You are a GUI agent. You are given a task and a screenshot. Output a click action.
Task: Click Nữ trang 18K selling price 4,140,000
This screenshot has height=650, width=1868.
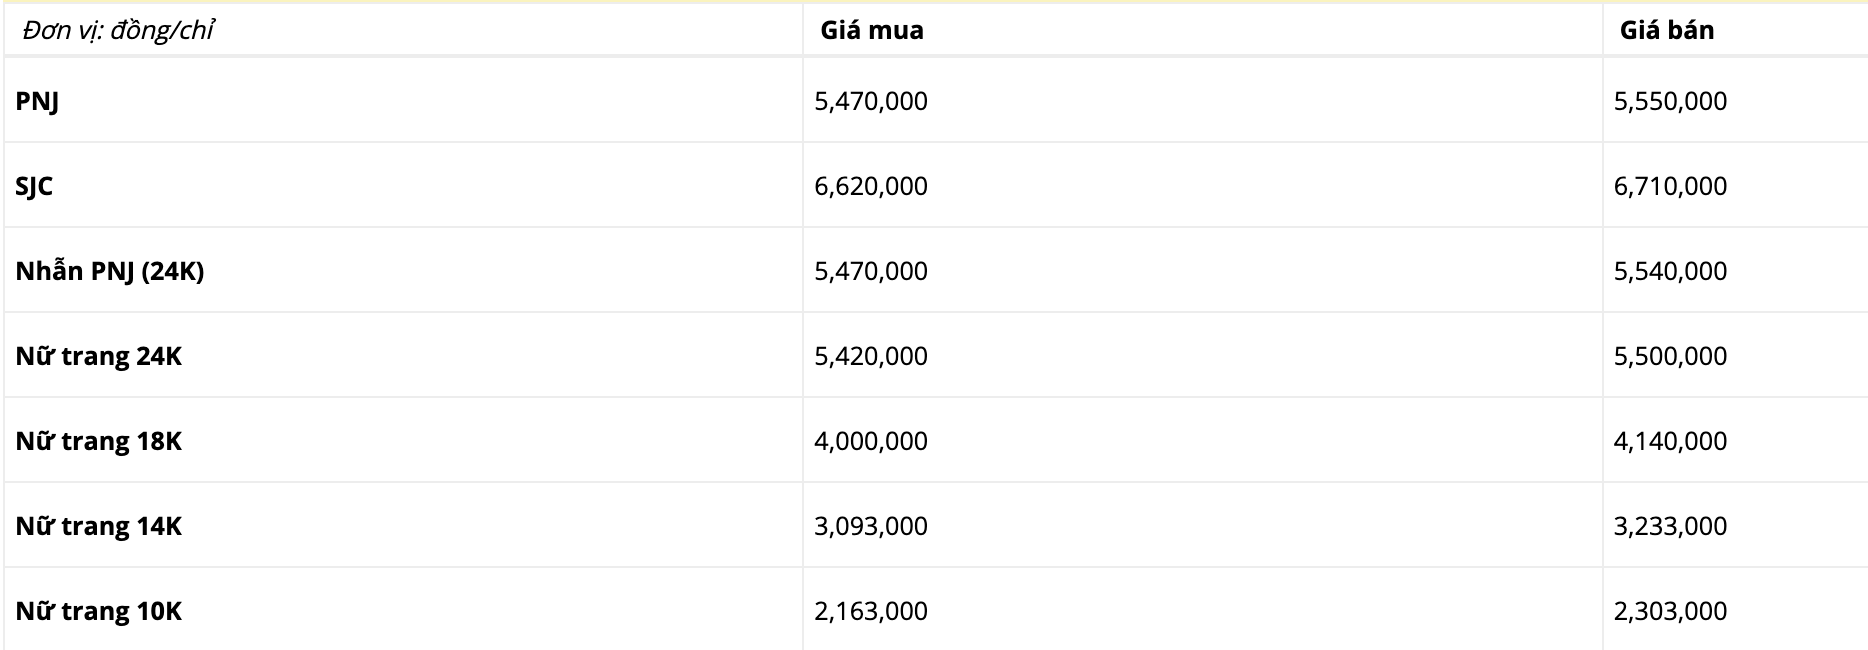click(1670, 441)
